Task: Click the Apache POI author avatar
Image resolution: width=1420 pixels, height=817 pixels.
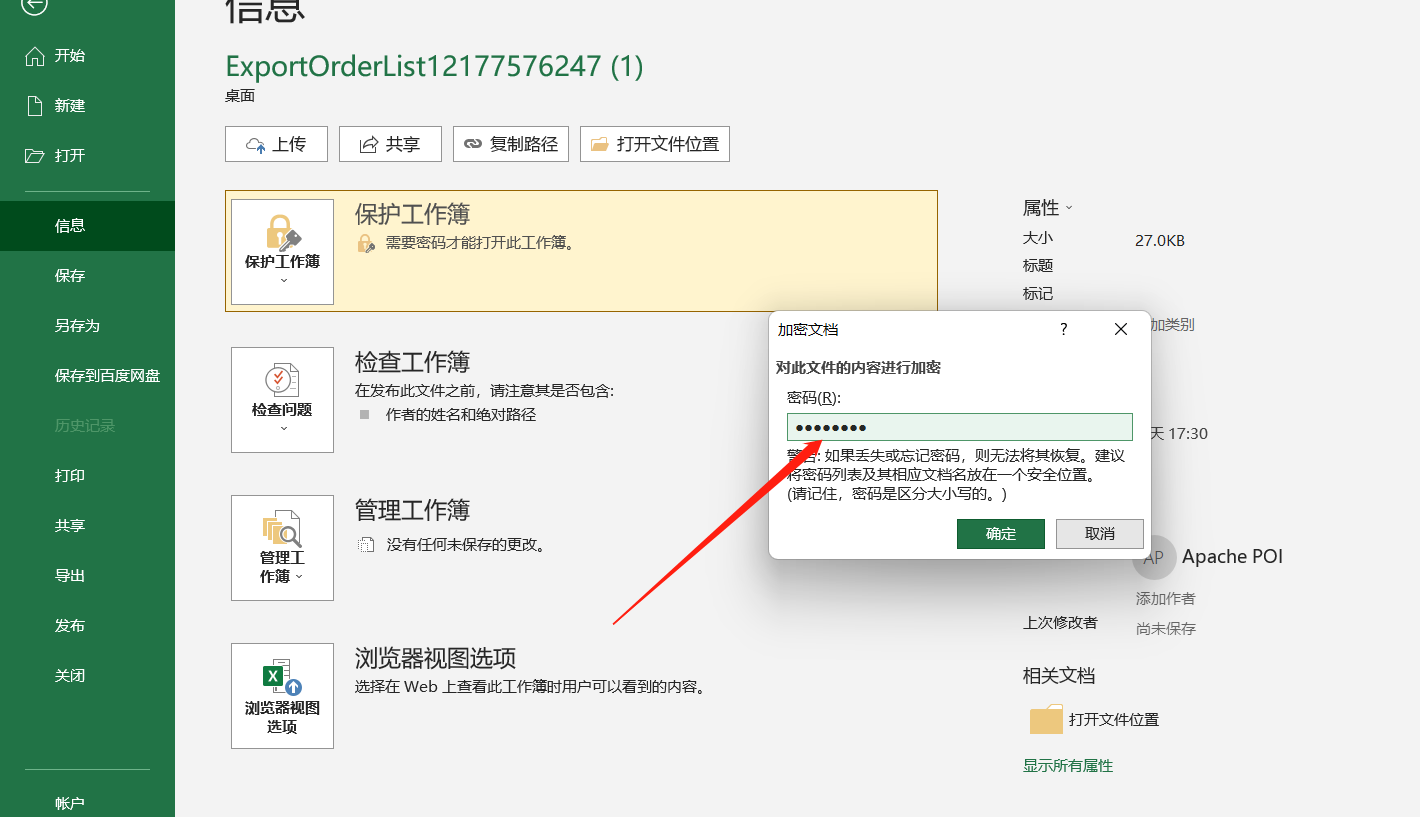Action: point(1153,558)
